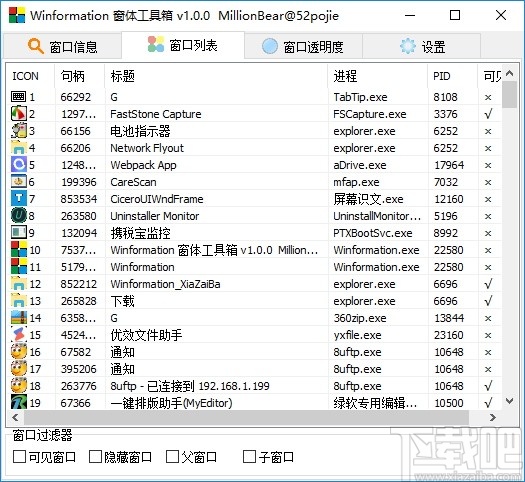The width and height of the screenshot is (525, 482).
Task: Click the row 10 Winformation icon
Action: (x=18, y=250)
